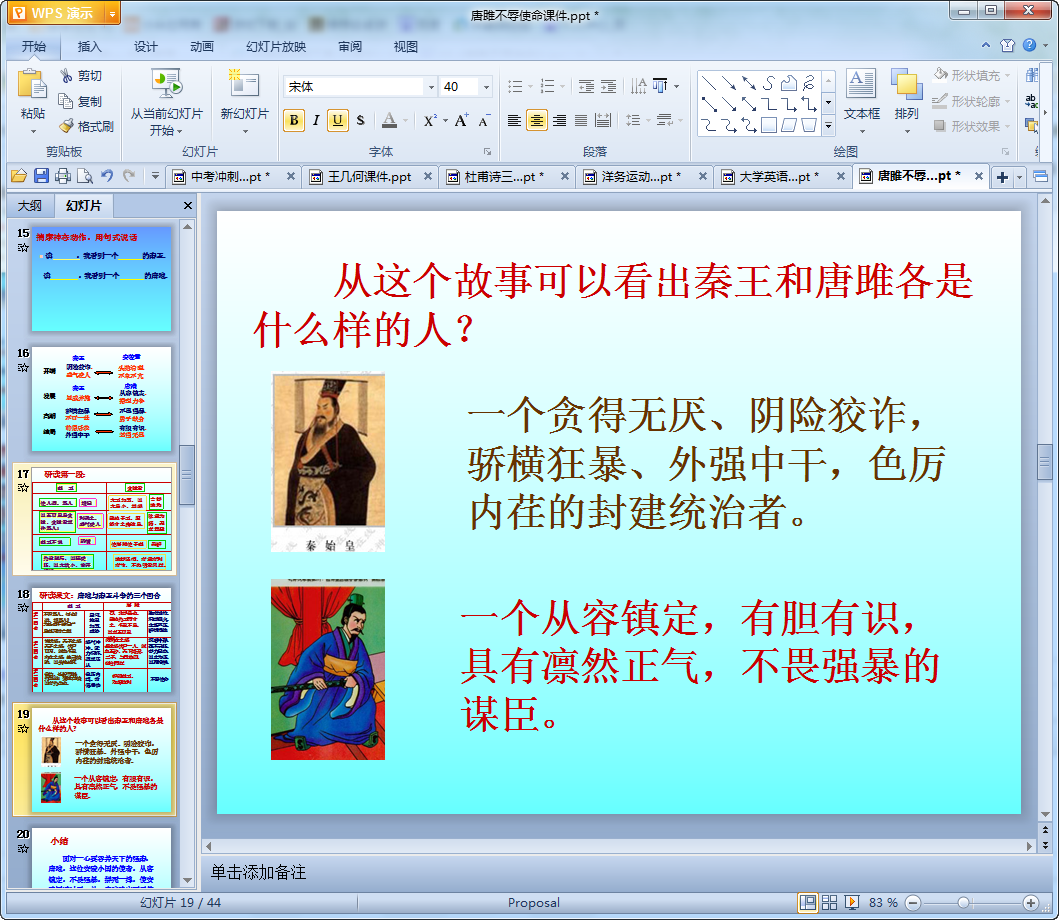
Task: Open the font name 宋体 dropdown
Action: point(431,86)
